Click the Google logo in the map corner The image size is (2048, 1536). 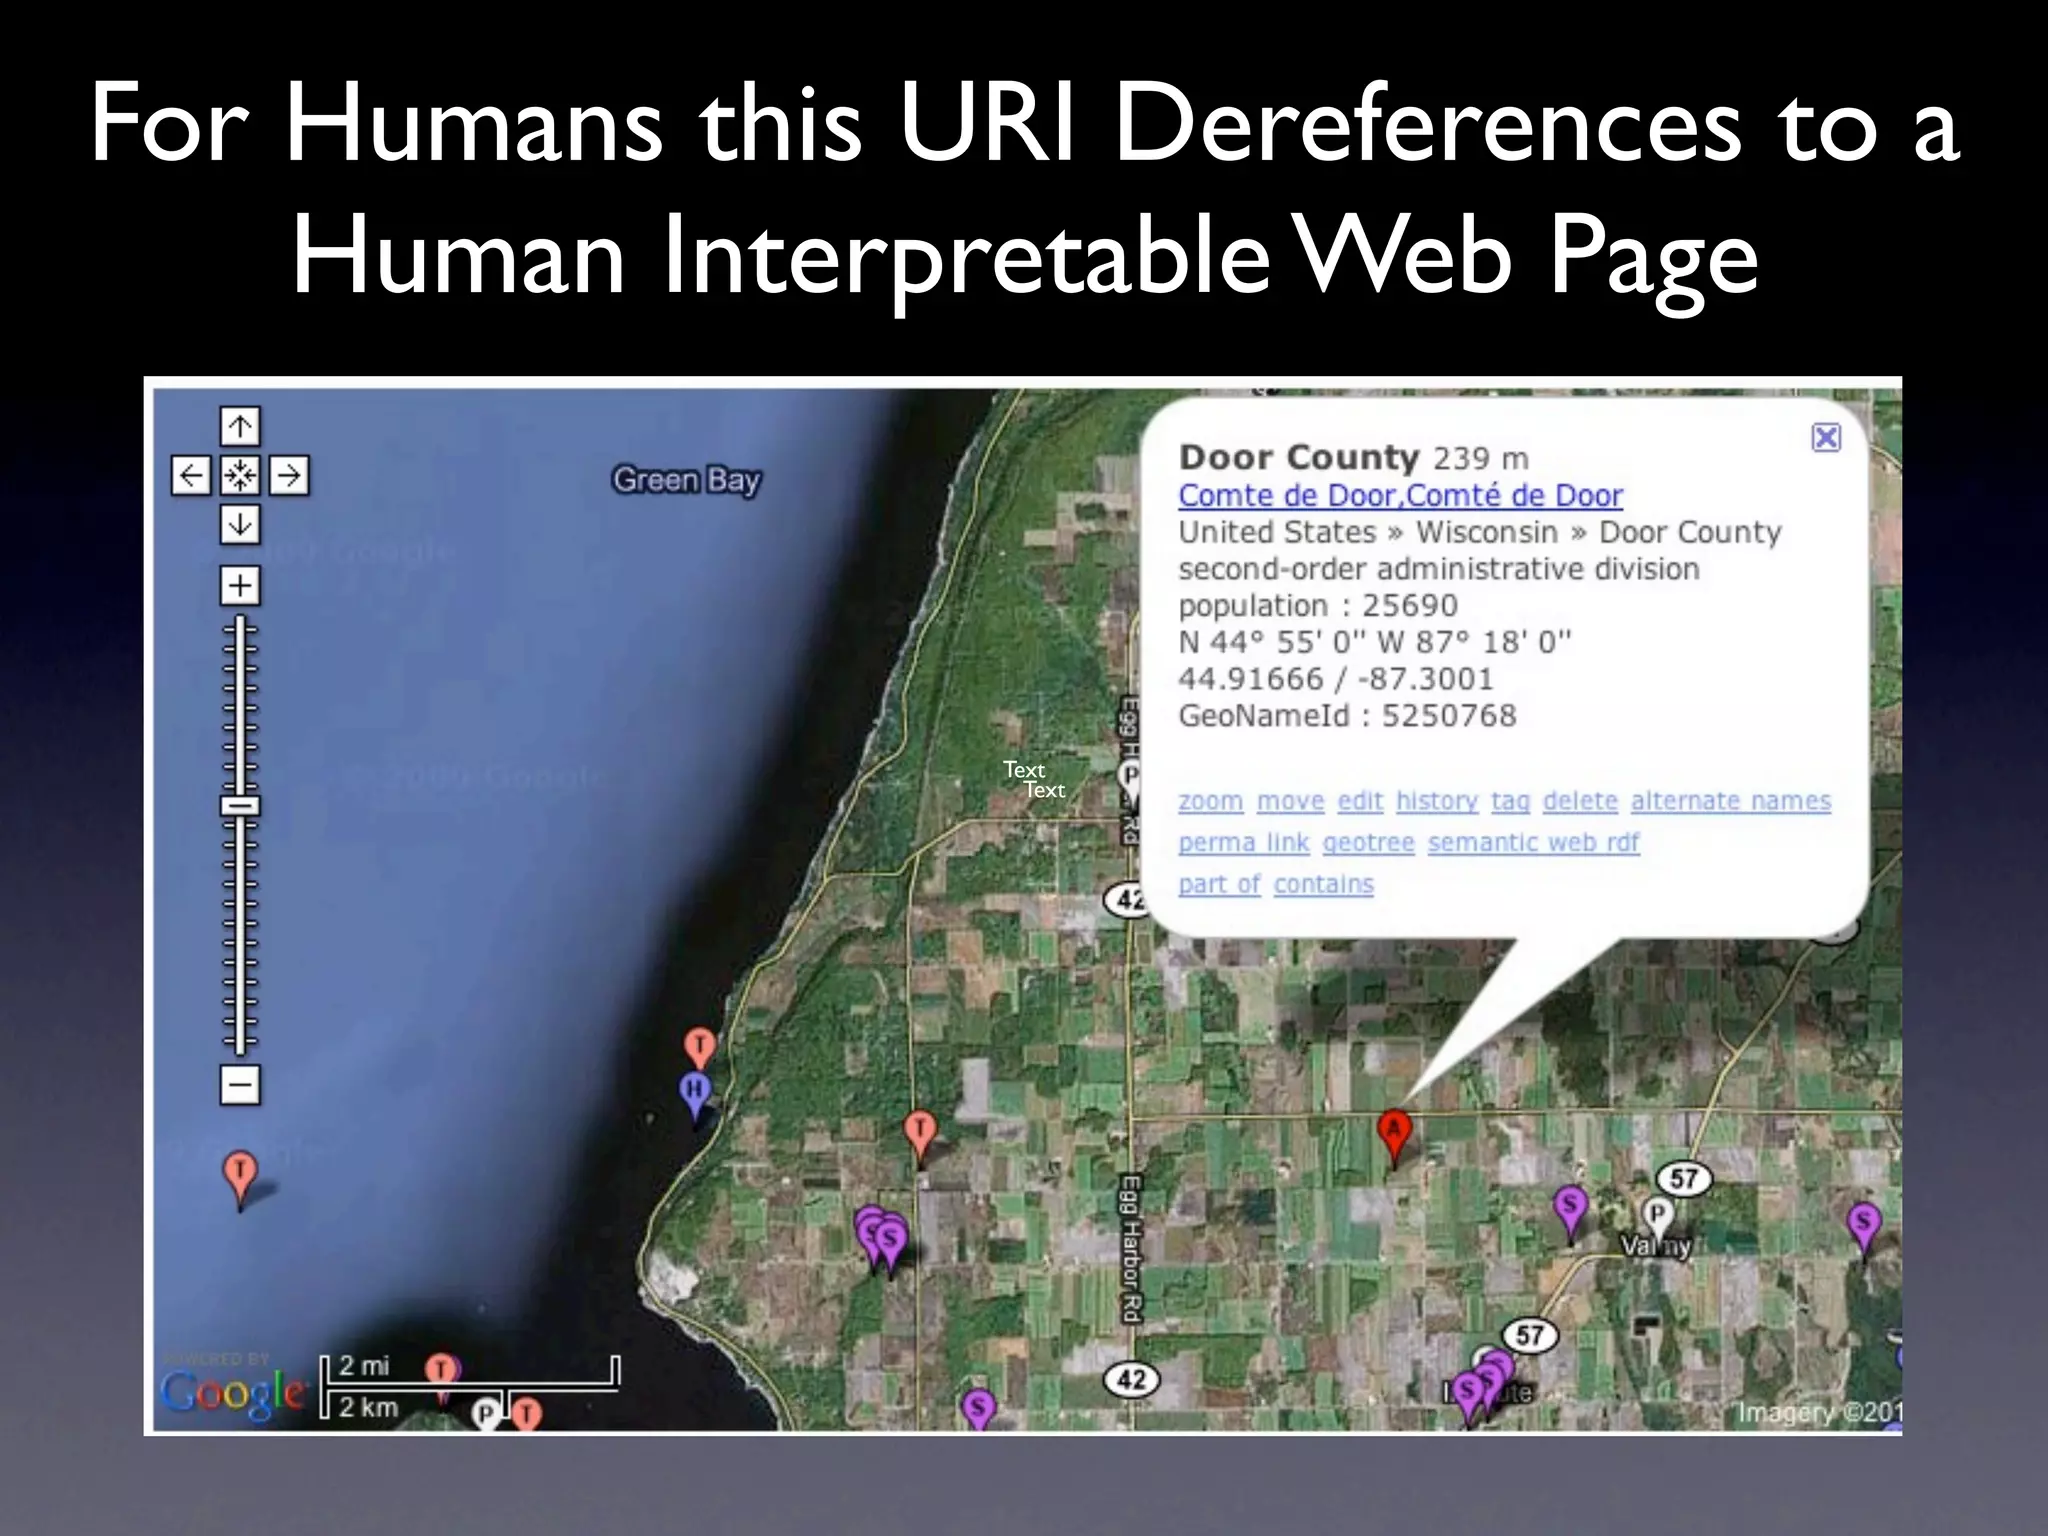[236, 1392]
